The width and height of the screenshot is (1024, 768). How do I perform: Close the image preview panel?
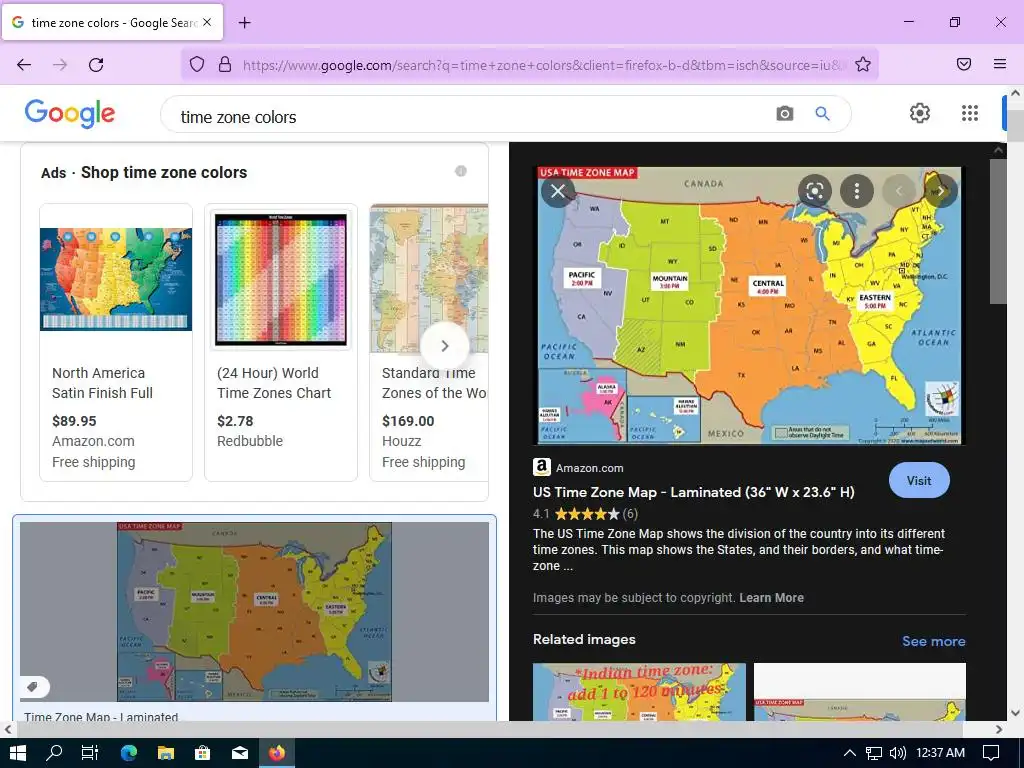pos(558,191)
